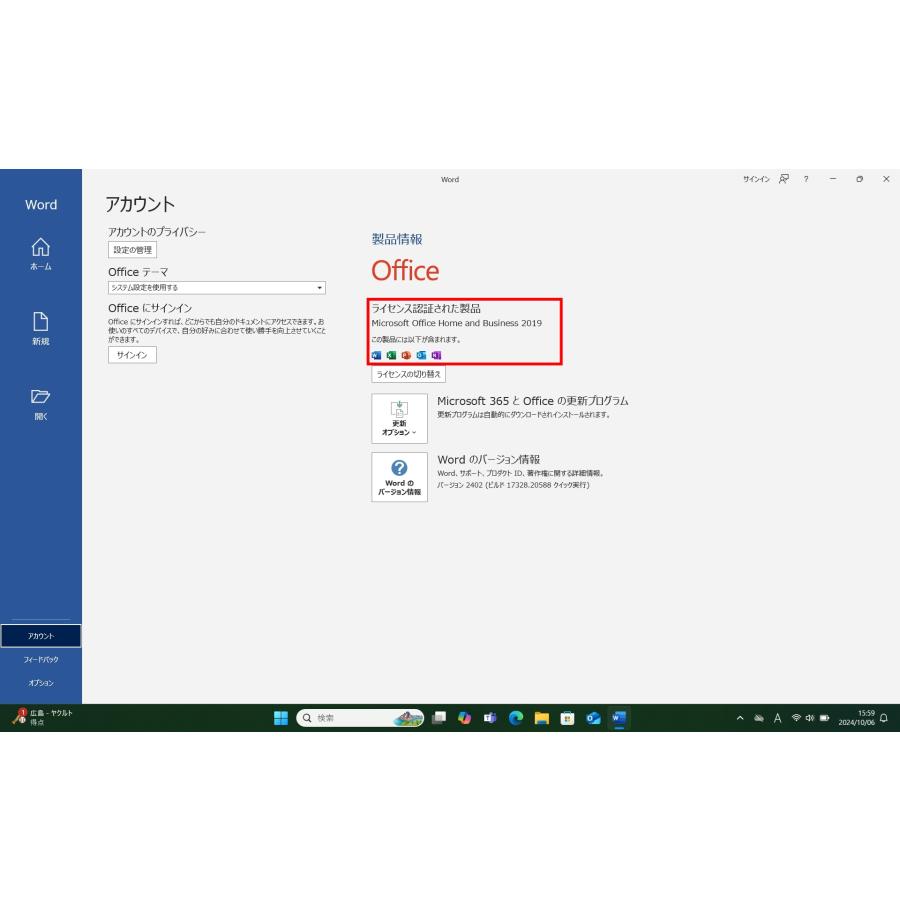The height and width of the screenshot is (900, 900).
Task: Click Microsoft Office Home and Business 2019 text
Action: (x=456, y=323)
